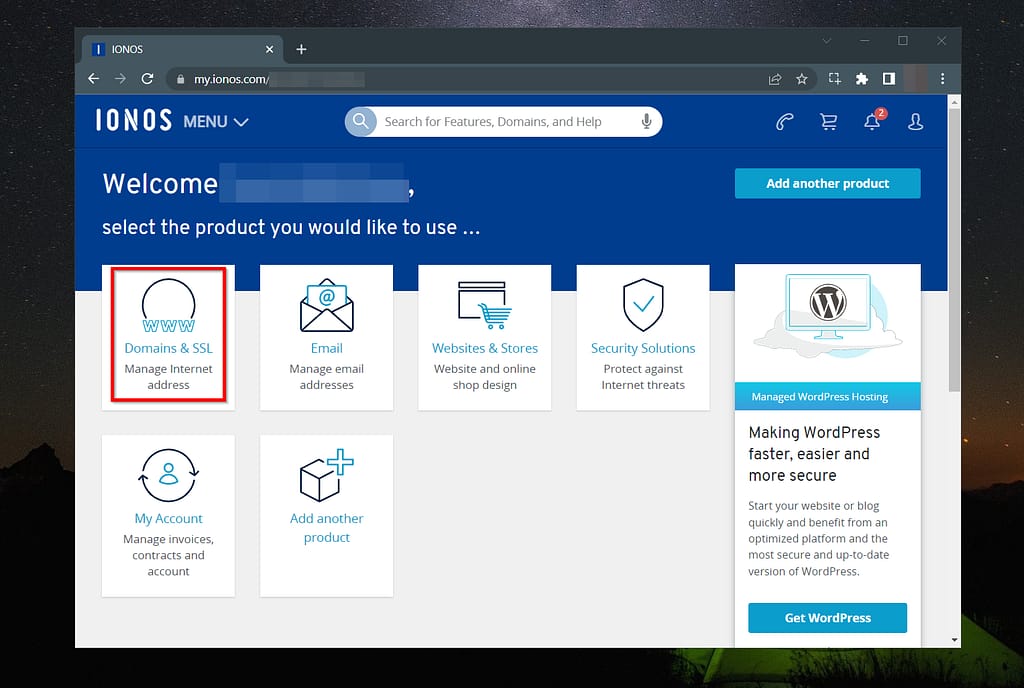Toggle browser side panel icon
This screenshot has height=688, width=1024.
click(x=889, y=79)
